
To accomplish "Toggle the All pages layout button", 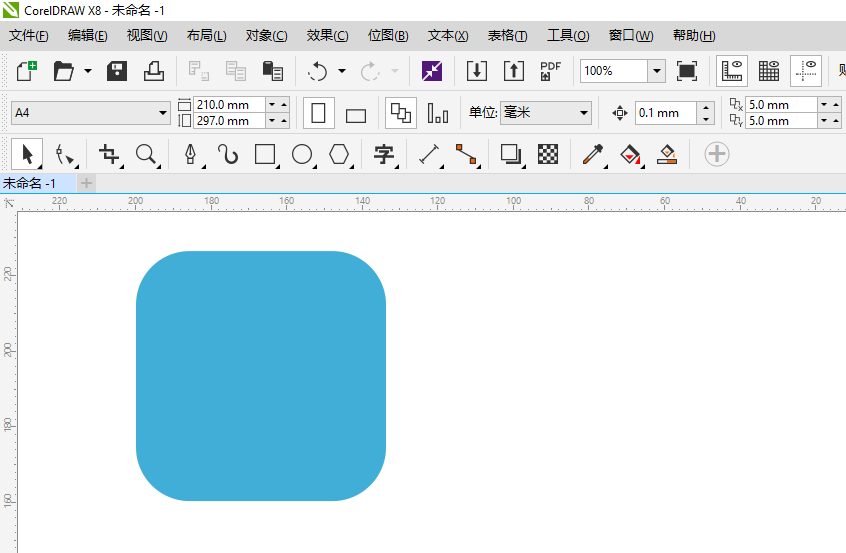I will pyautogui.click(x=401, y=113).
